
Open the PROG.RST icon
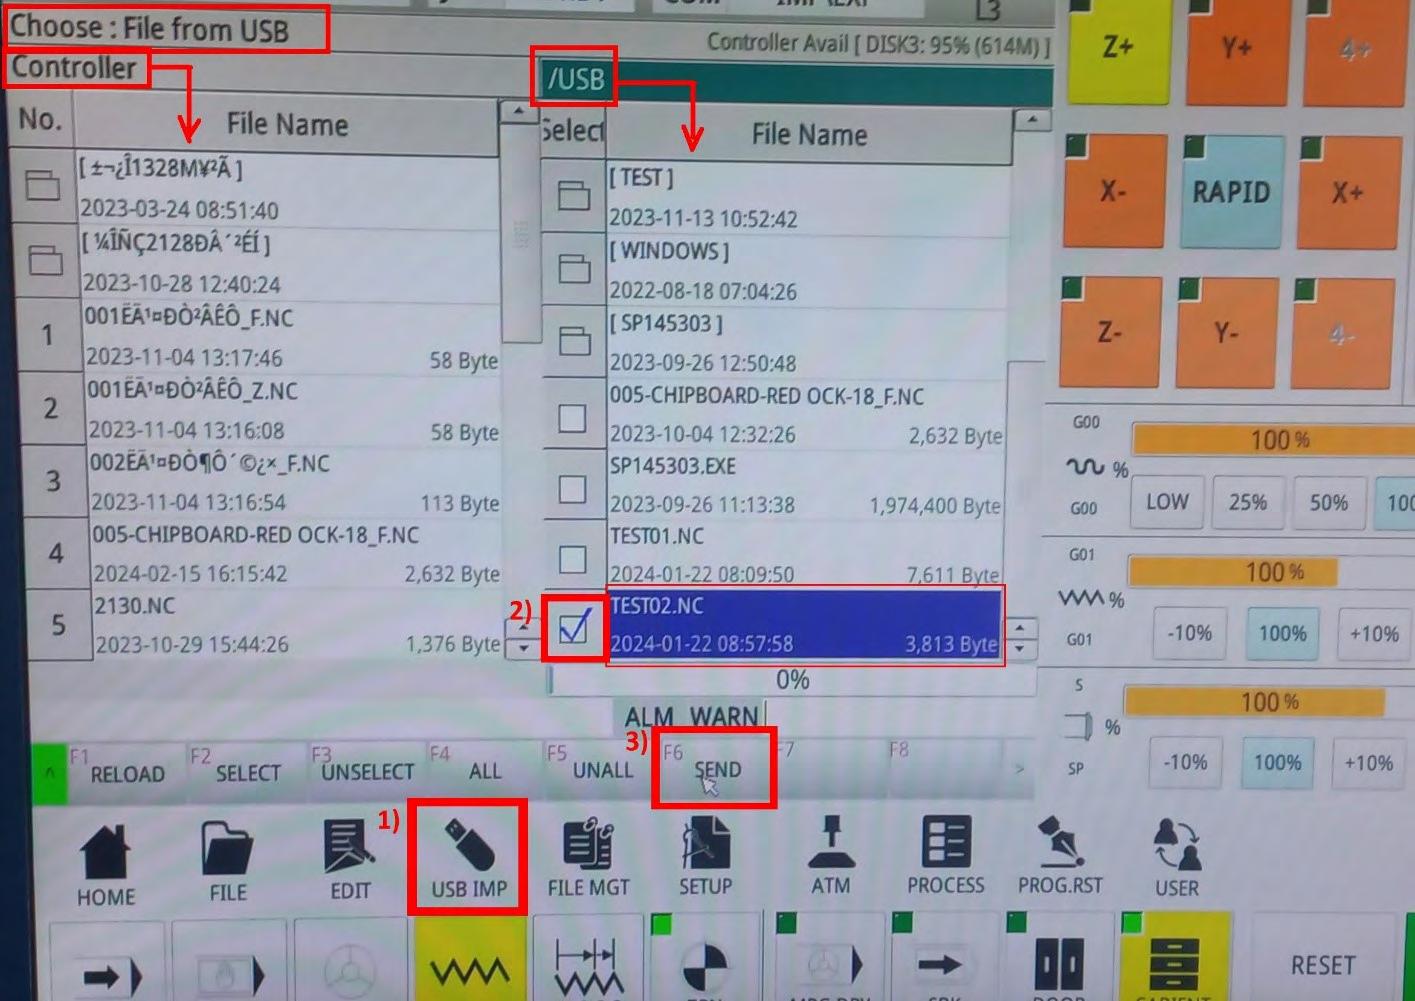click(1060, 856)
